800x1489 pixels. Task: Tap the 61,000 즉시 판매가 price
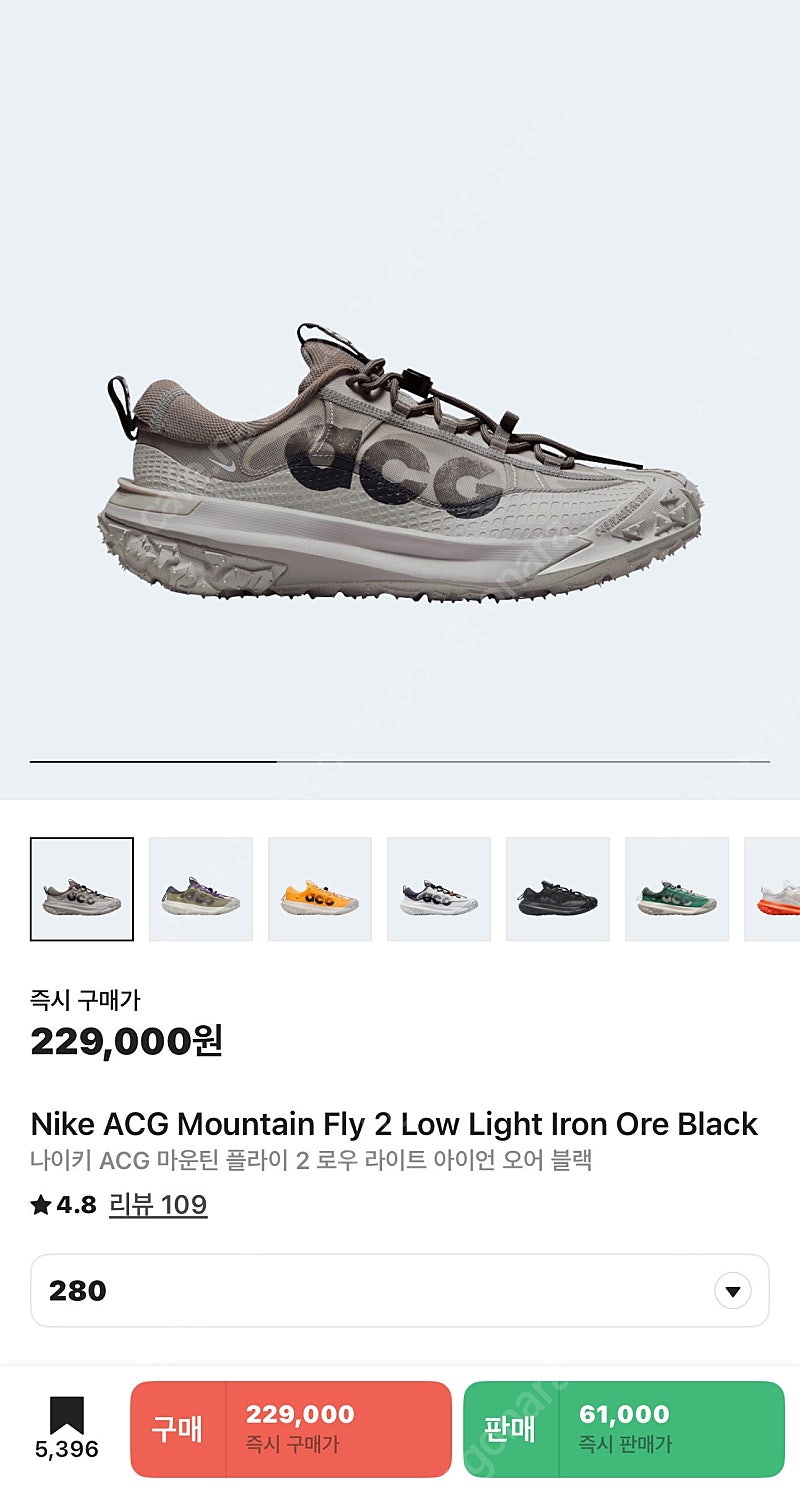click(626, 1428)
